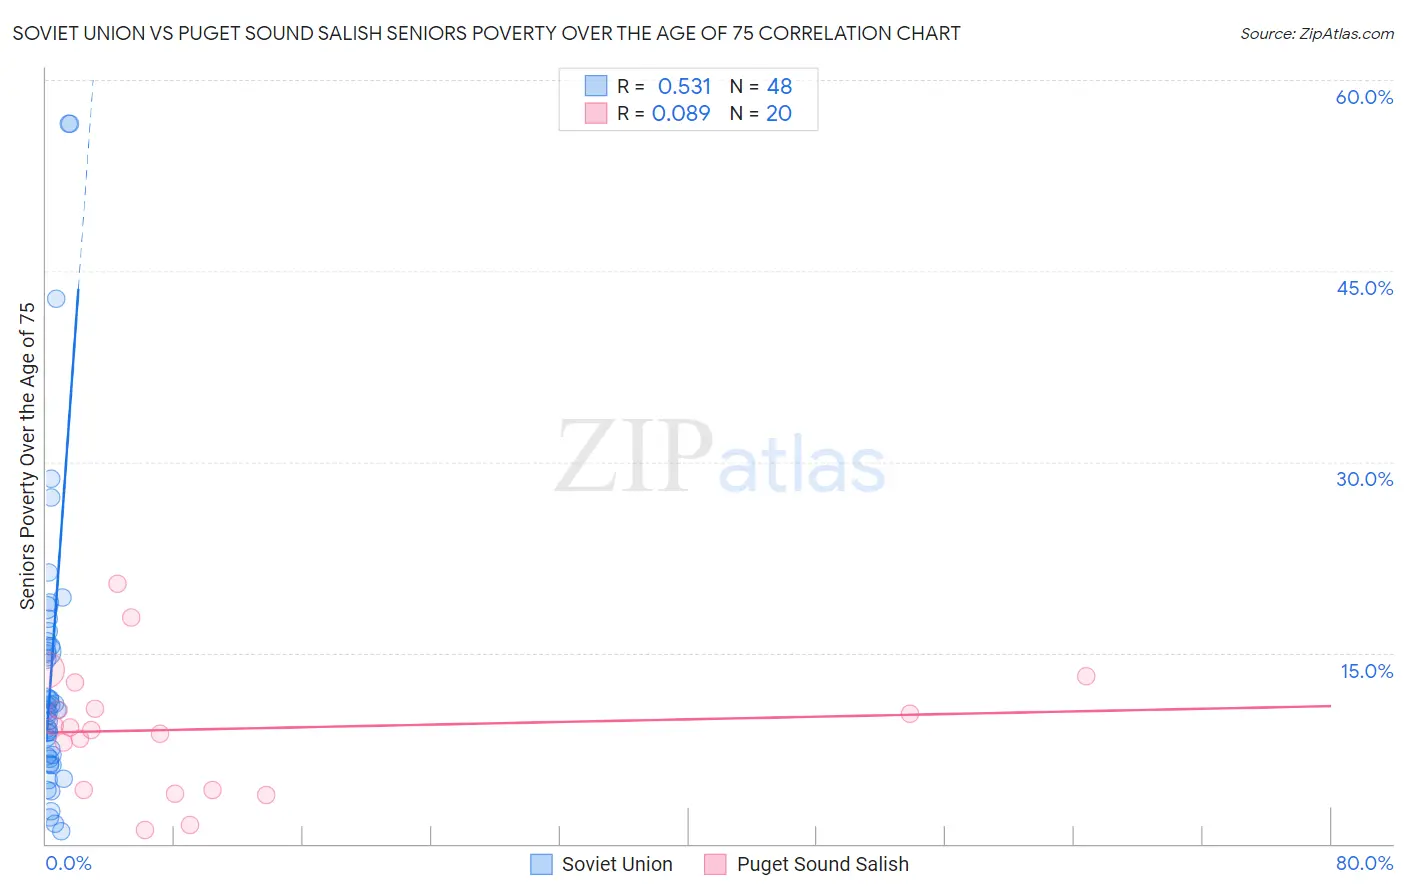
Task: Select the rightmost pink data point
Action: coord(1086,676)
